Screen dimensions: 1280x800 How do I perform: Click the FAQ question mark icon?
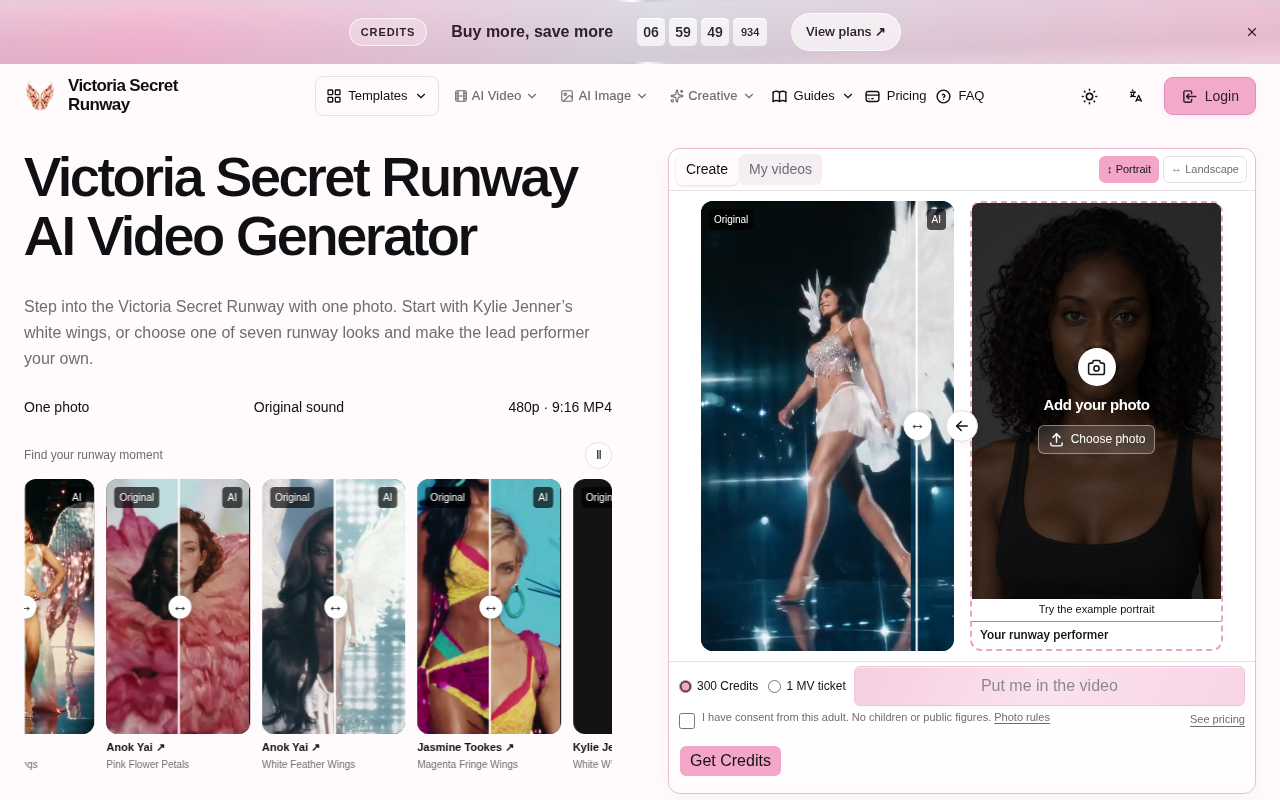click(x=943, y=96)
